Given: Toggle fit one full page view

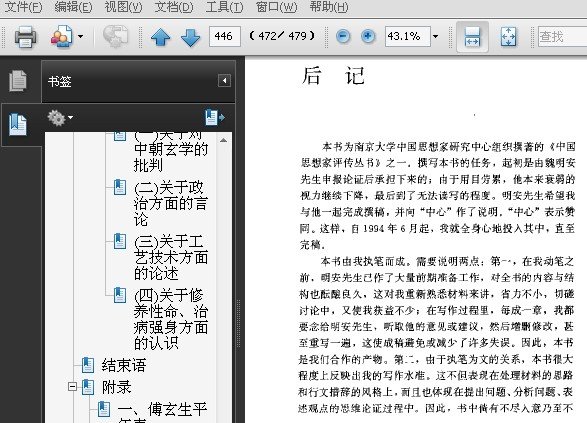Looking at the screenshot, I should coord(508,37).
